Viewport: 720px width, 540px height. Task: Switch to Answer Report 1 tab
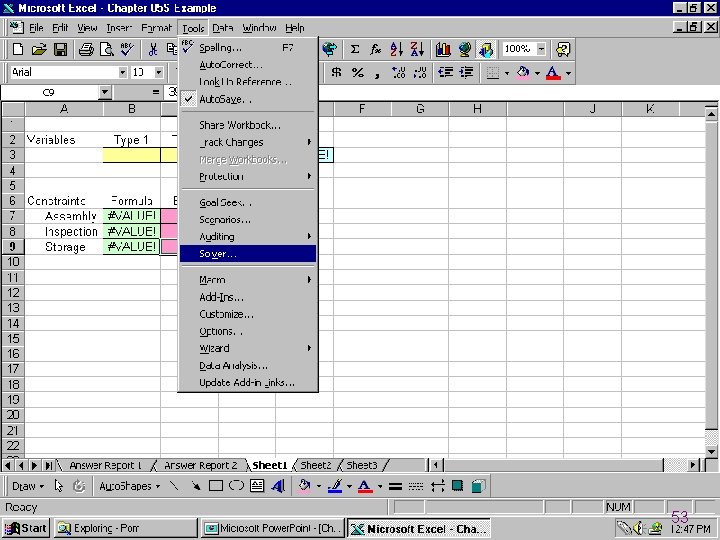pyautogui.click(x=105, y=465)
